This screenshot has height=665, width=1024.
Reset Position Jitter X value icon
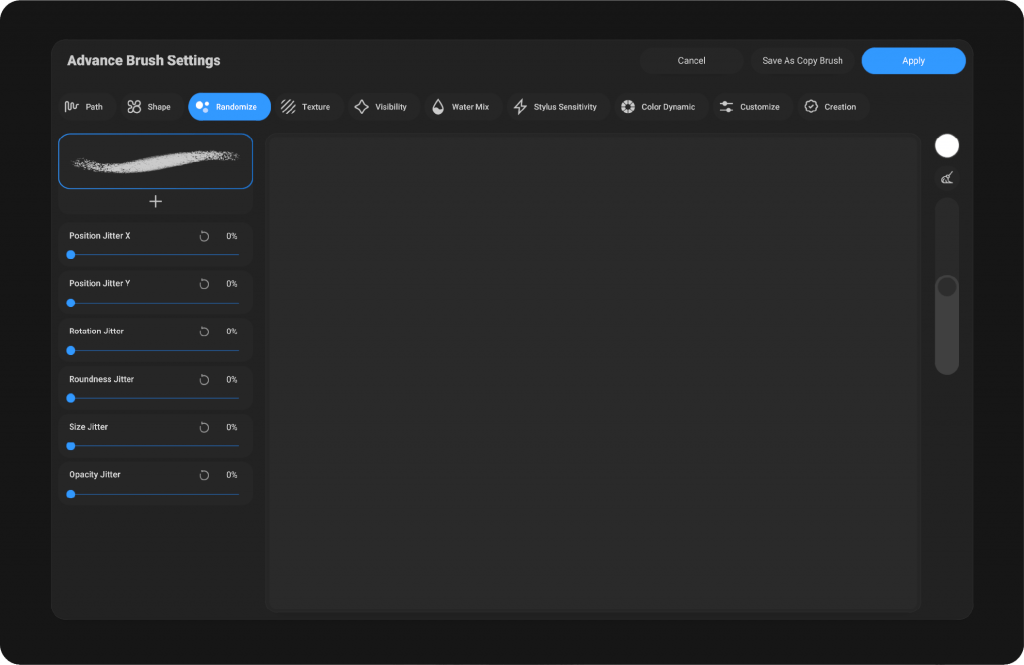(x=204, y=236)
